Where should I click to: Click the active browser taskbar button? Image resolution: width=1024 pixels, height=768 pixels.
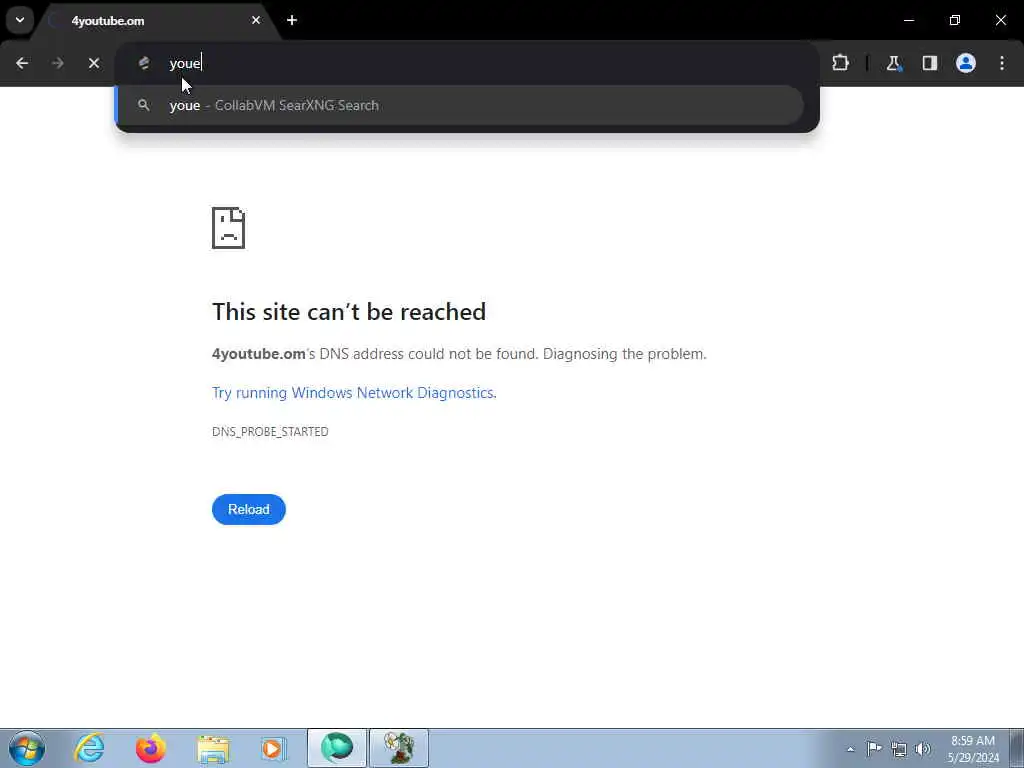tap(337, 748)
